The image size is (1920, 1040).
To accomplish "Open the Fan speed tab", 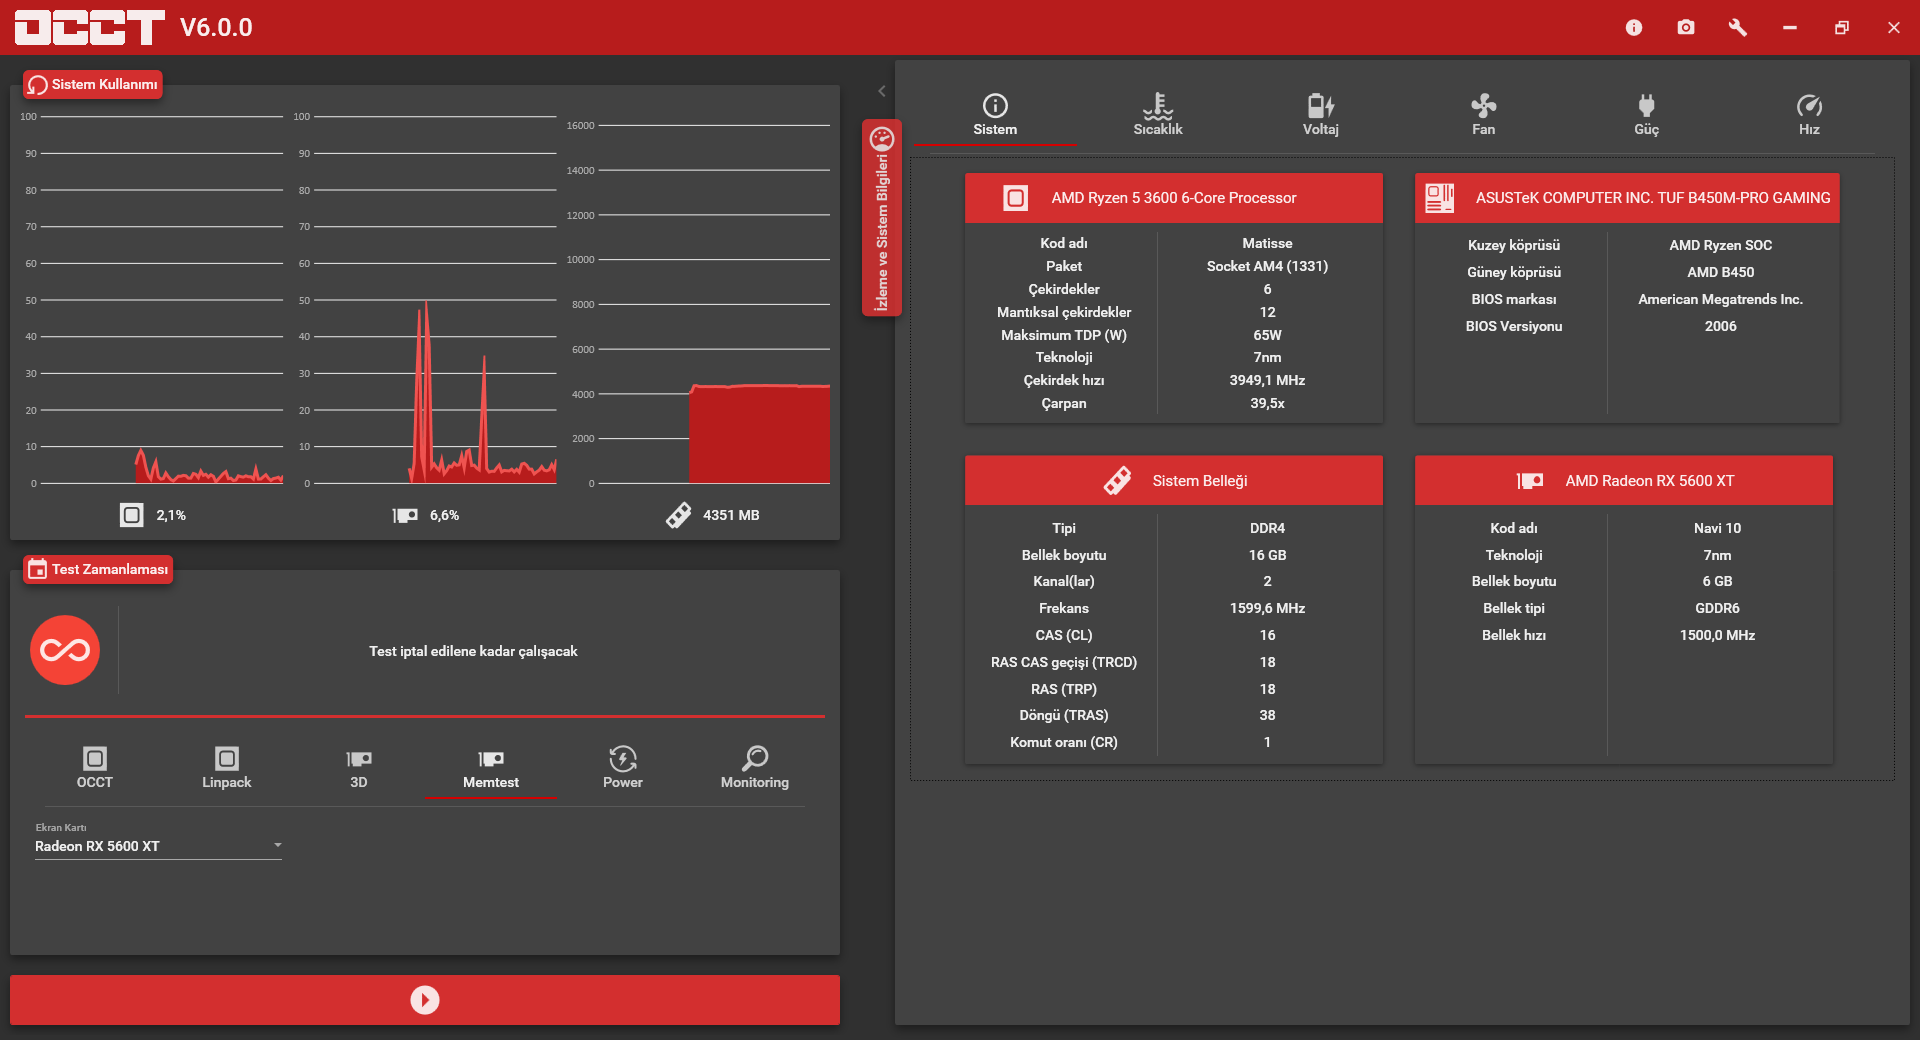I will point(1483,115).
